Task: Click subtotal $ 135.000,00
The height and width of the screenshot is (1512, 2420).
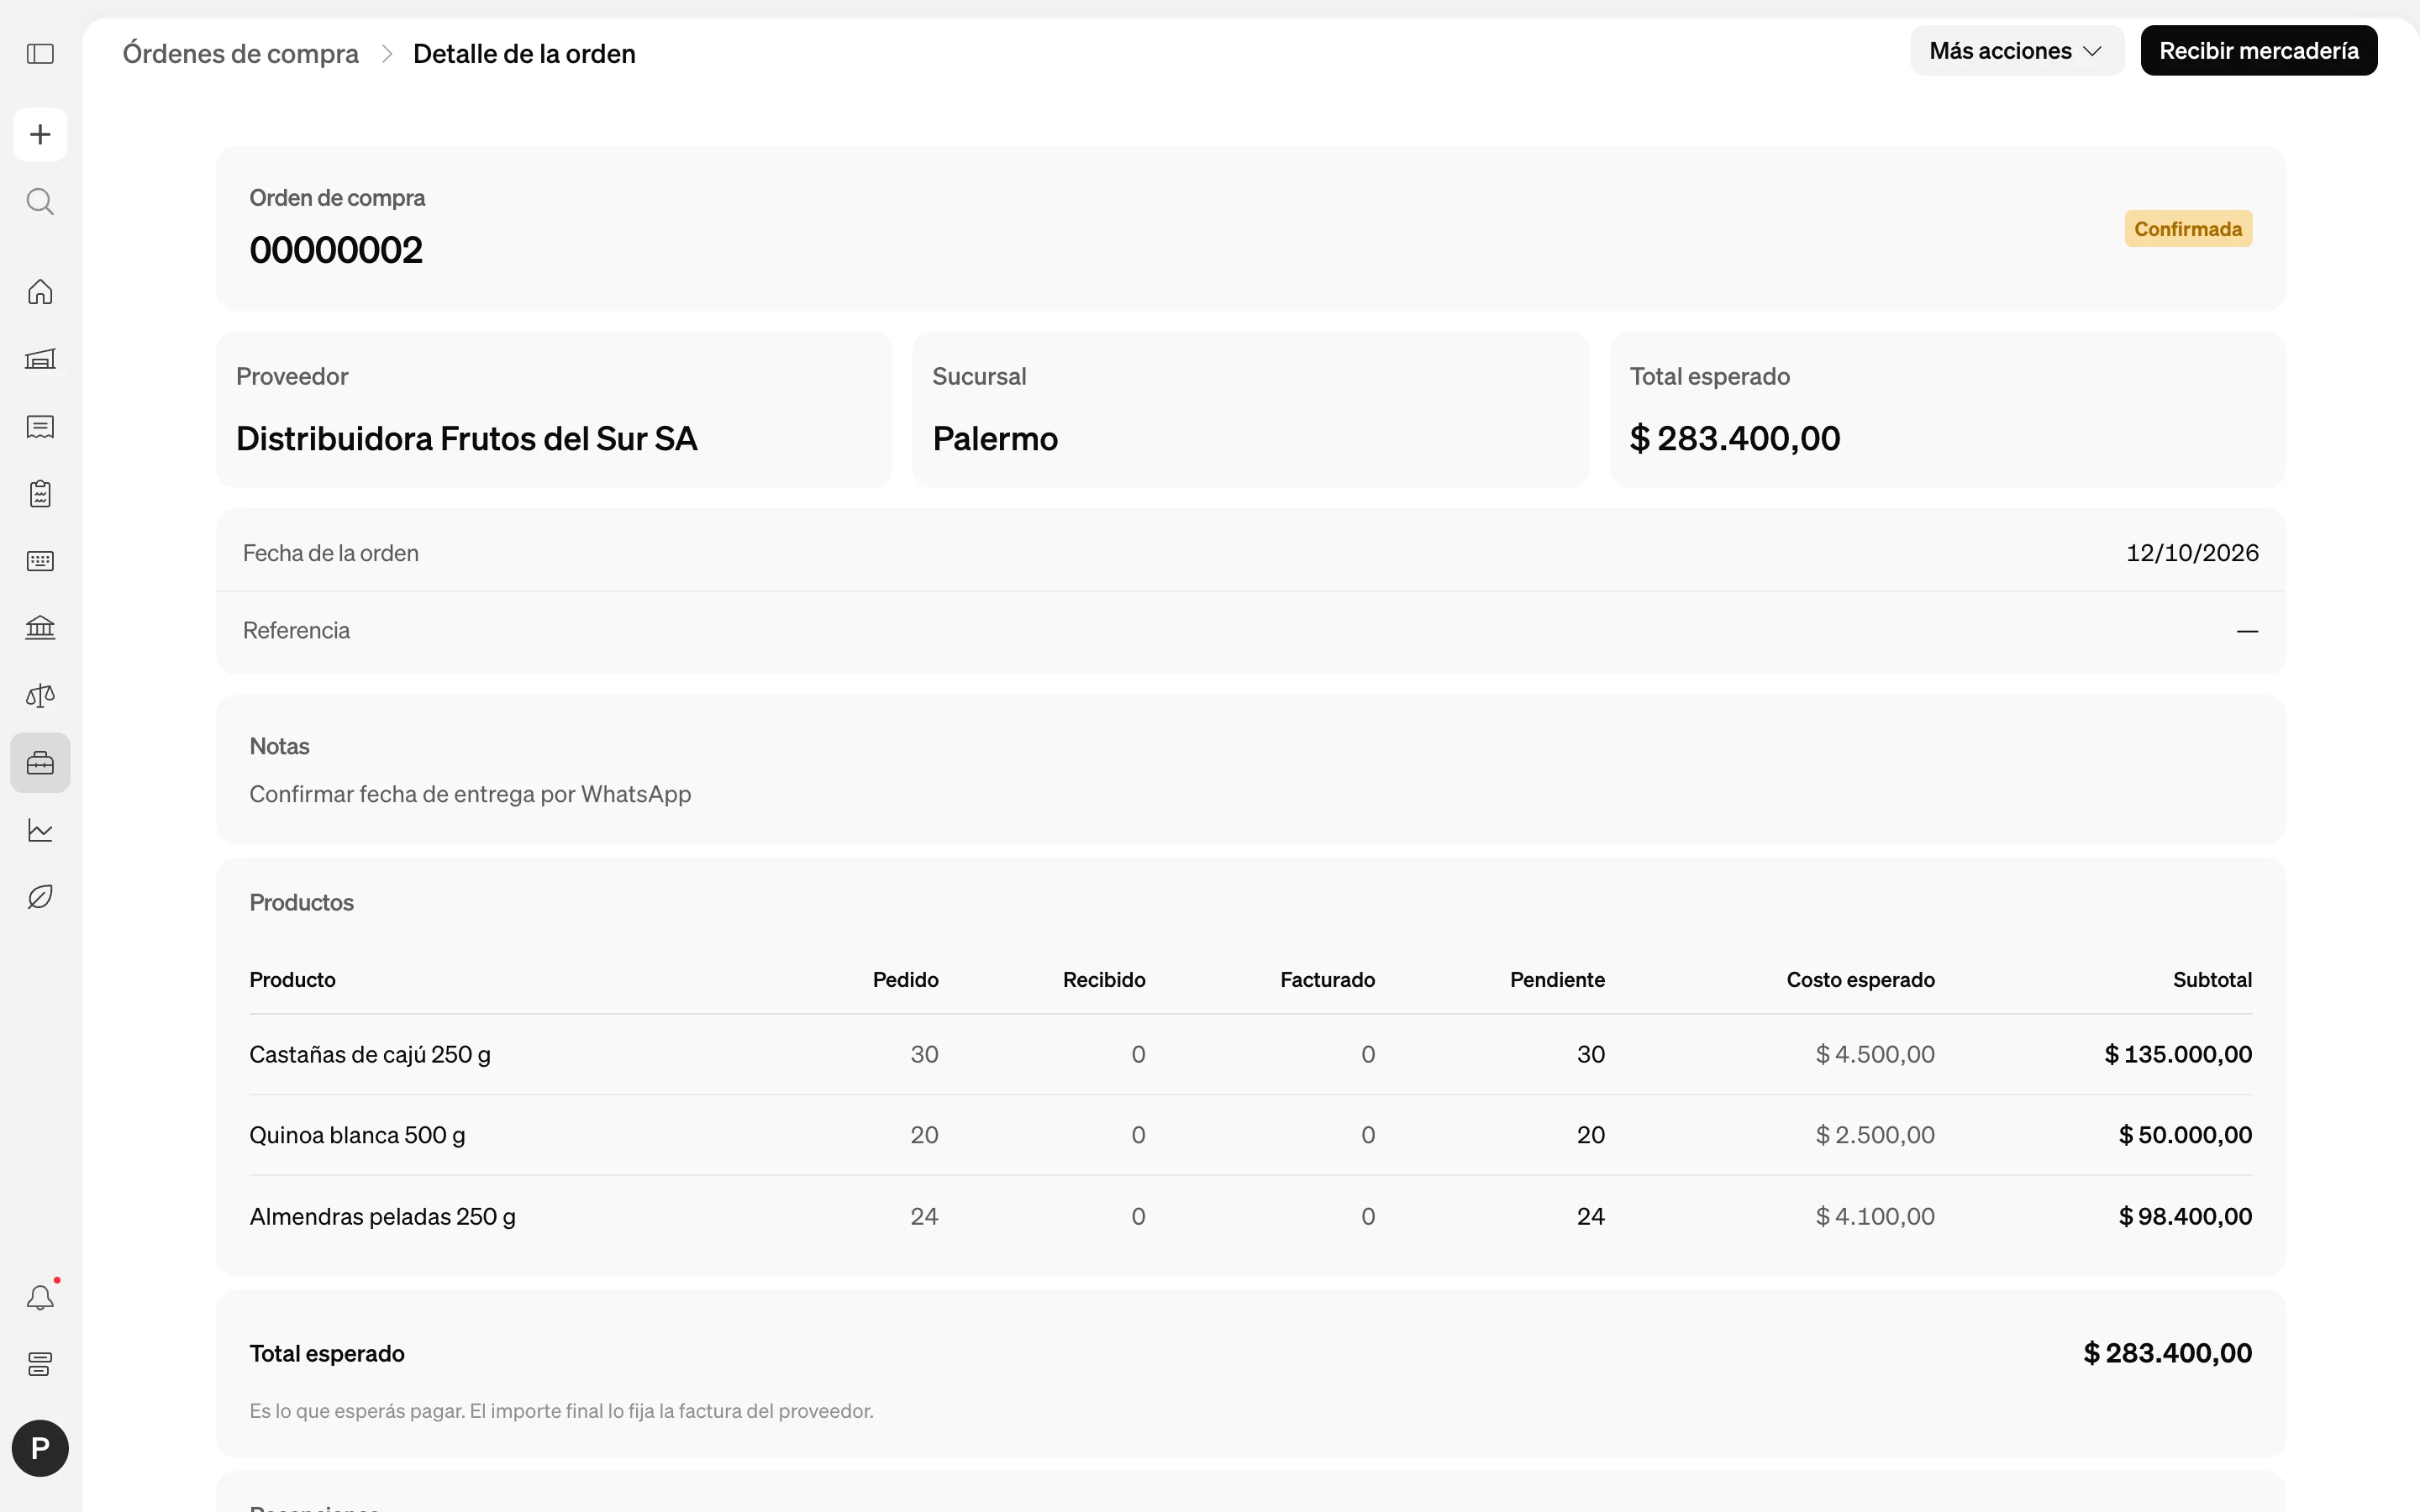Action: [2178, 1054]
